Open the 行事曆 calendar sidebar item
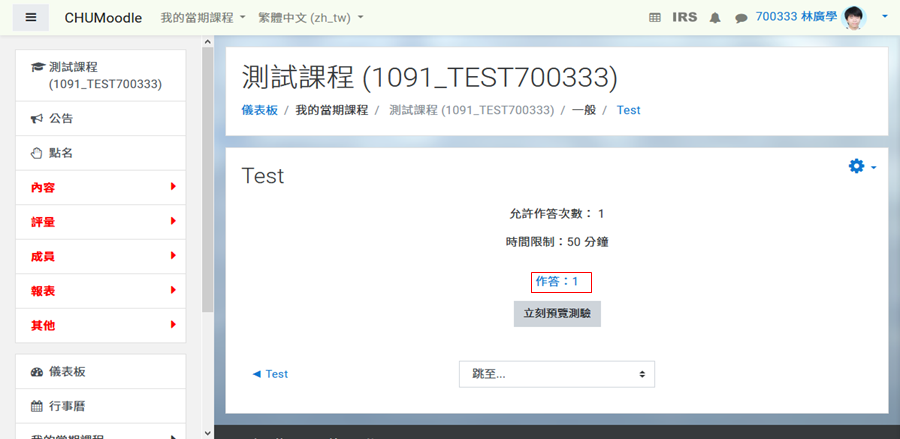Screen dimensions: 900x439 coord(100,406)
